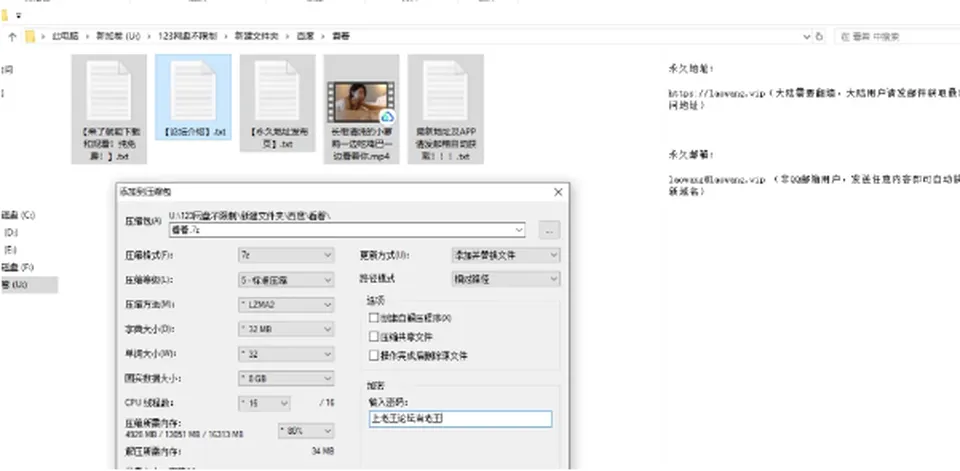Click the last breadcrumb segment 看看
The height and width of the screenshot is (471, 960).
(x=340, y=37)
